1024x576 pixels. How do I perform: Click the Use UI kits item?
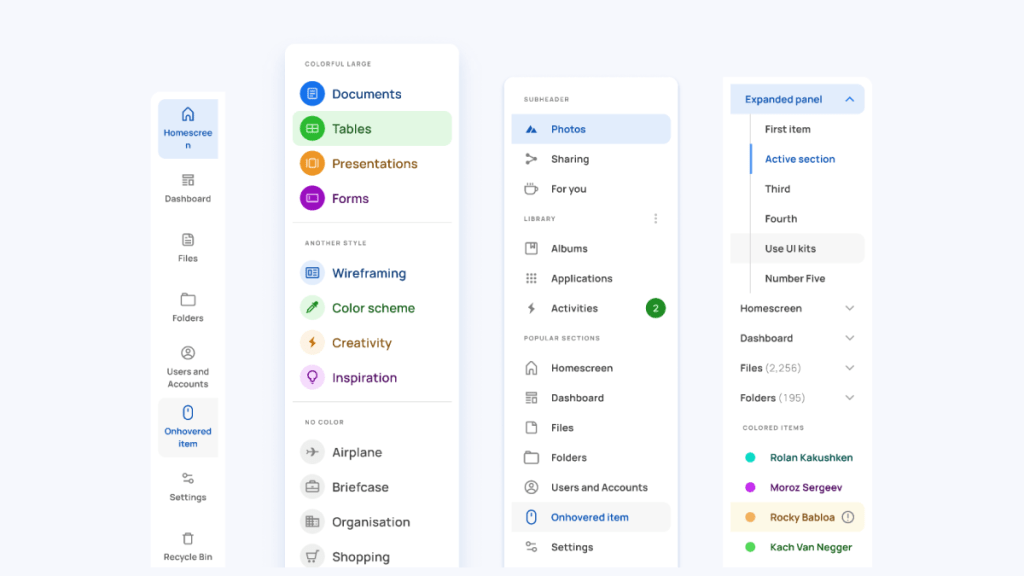pyautogui.click(x=790, y=249)
